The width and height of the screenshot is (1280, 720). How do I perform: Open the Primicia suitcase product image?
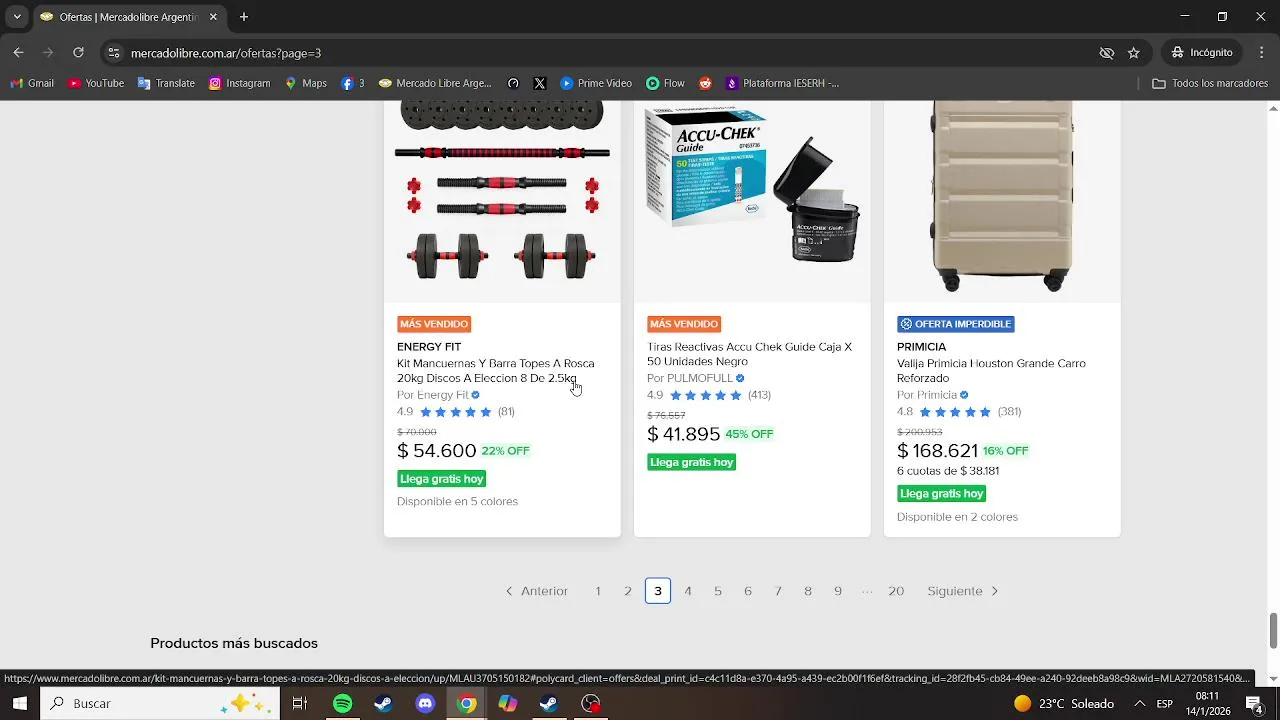(x=1002, y=200)
